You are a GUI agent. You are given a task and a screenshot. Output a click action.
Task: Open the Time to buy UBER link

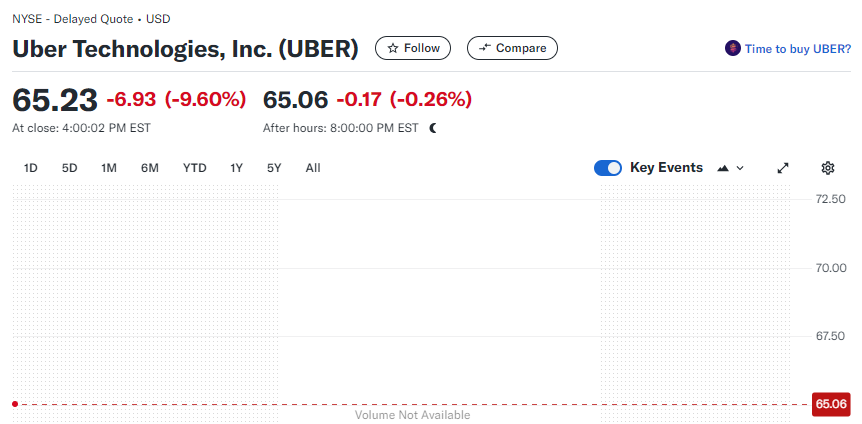point(797,48)
